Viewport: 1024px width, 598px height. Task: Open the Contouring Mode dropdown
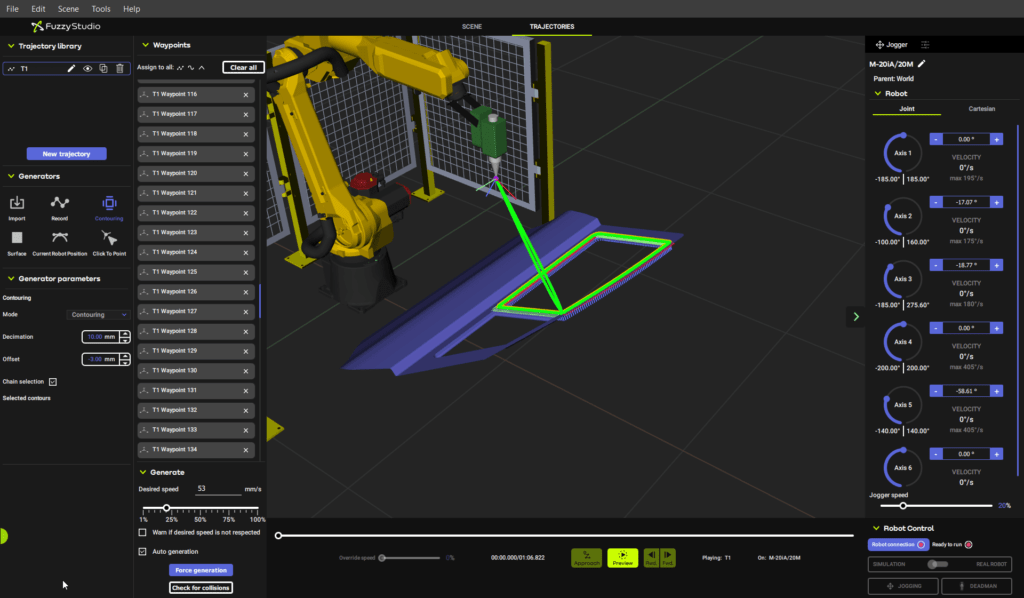97,314
